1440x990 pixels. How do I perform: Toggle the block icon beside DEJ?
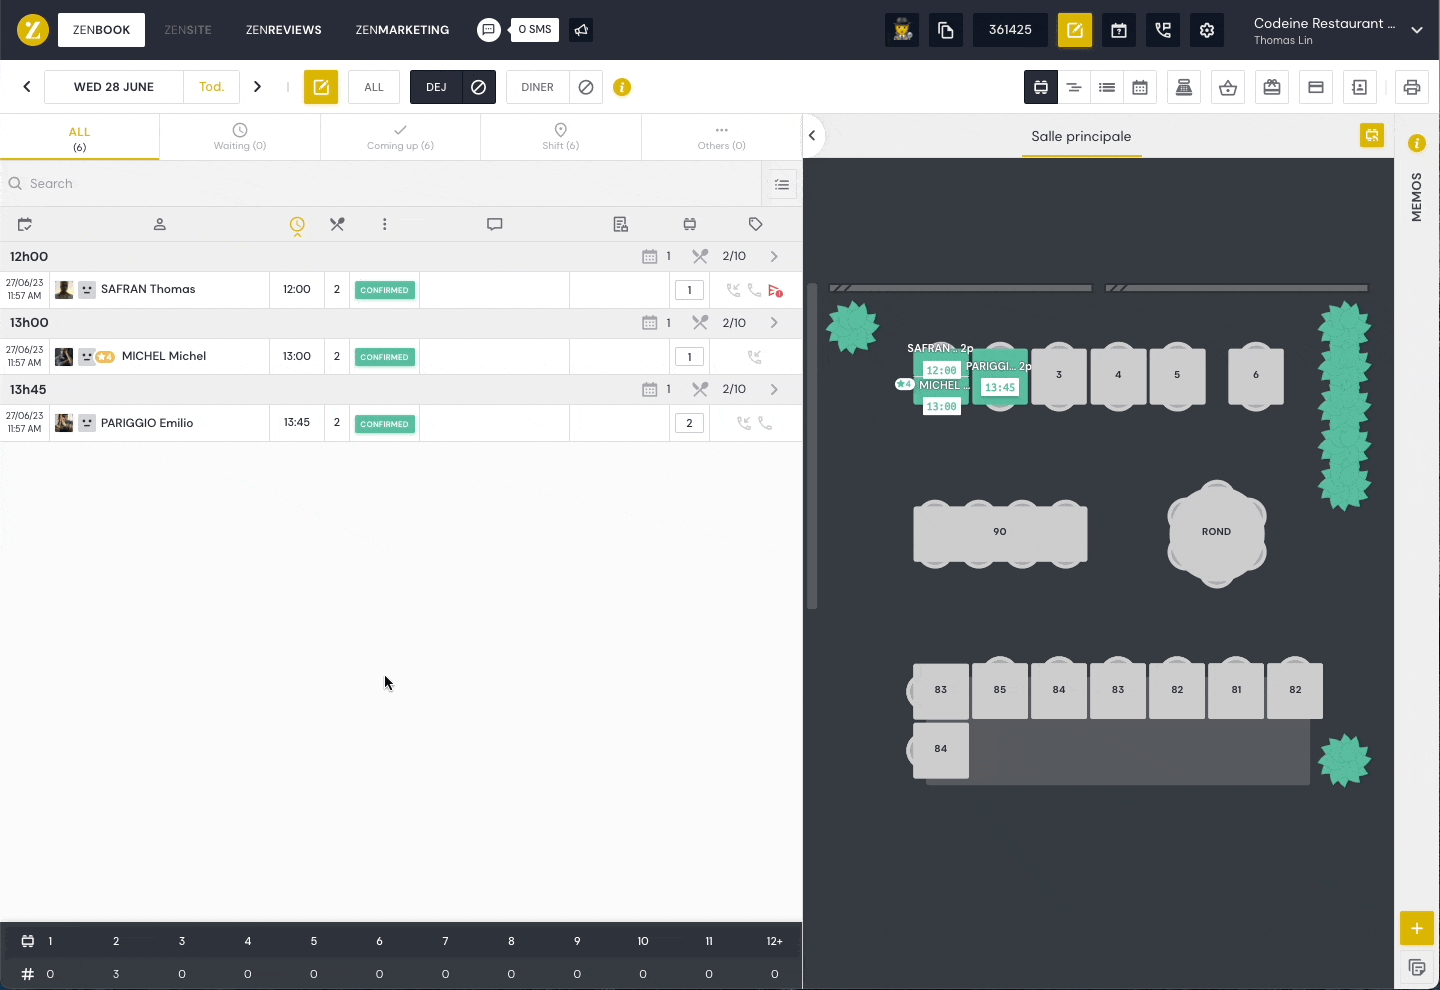478,88
